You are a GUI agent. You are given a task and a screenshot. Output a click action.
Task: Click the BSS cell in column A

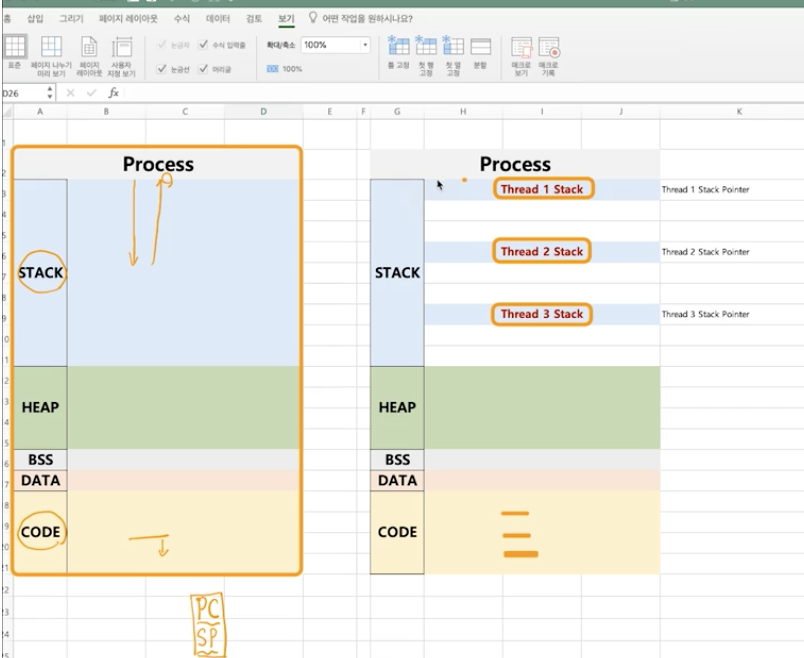pos(40,460)
